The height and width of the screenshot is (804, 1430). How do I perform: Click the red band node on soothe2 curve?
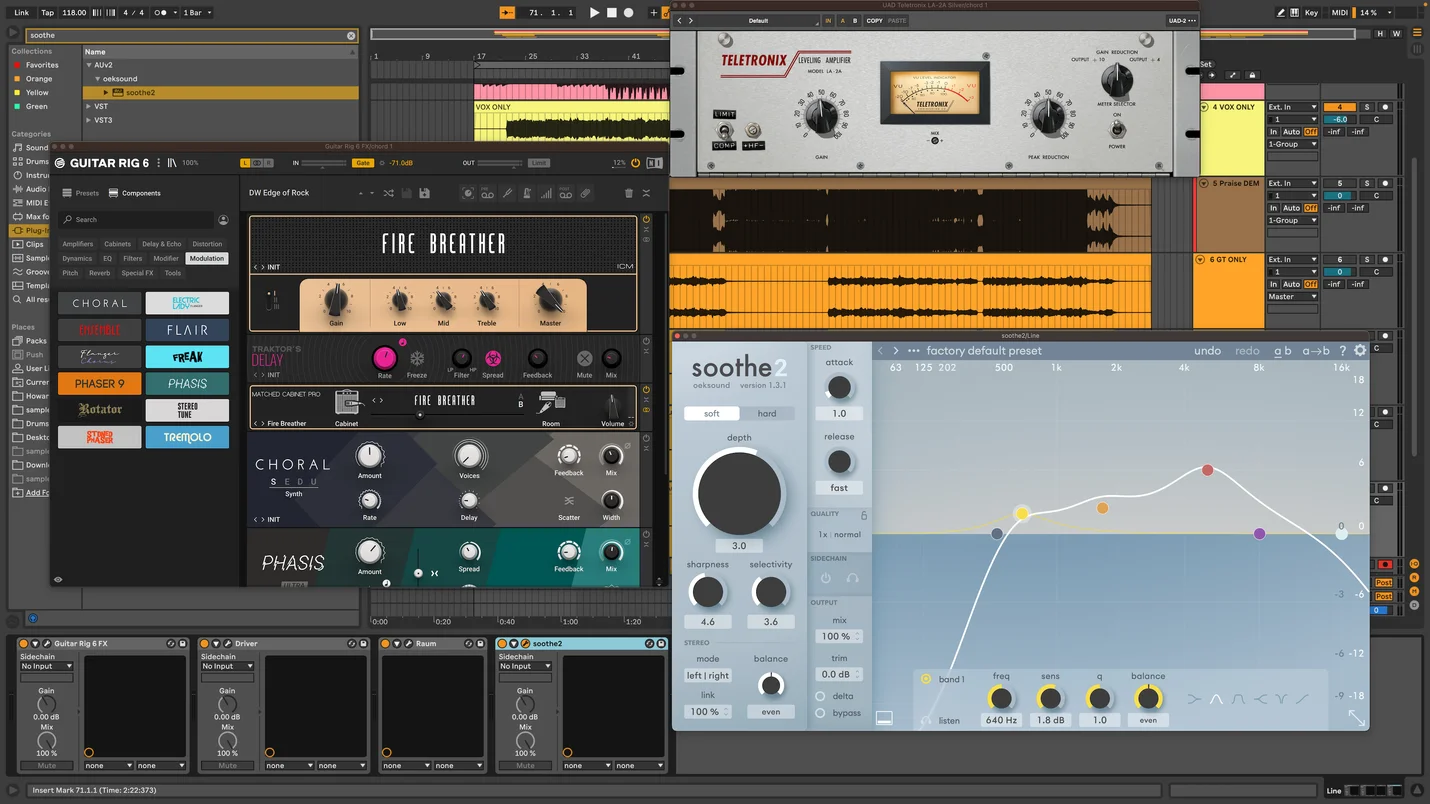(1207, 470)
